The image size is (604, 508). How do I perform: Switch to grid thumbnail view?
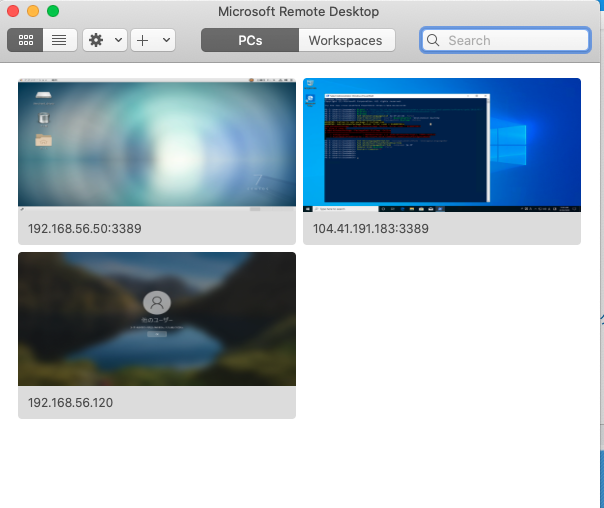(25, 40)
